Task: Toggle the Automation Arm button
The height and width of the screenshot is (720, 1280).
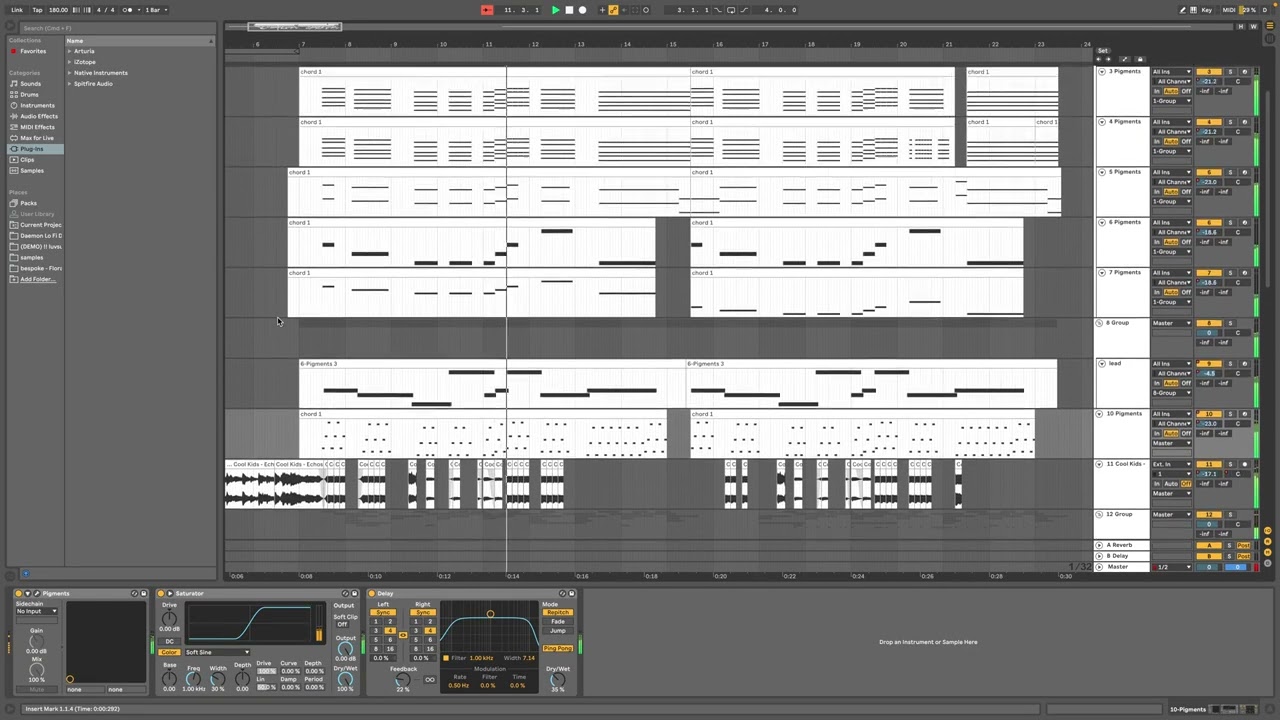Action: coord(614,10)
